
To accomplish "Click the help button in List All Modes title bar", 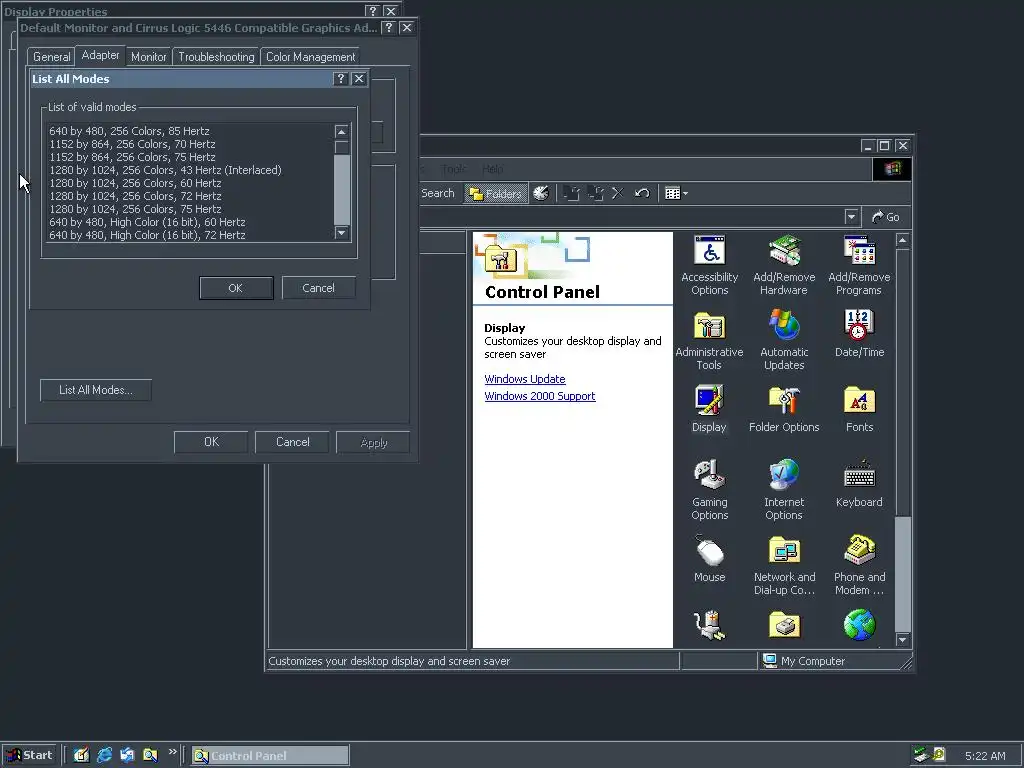I will tap(340, 79).
